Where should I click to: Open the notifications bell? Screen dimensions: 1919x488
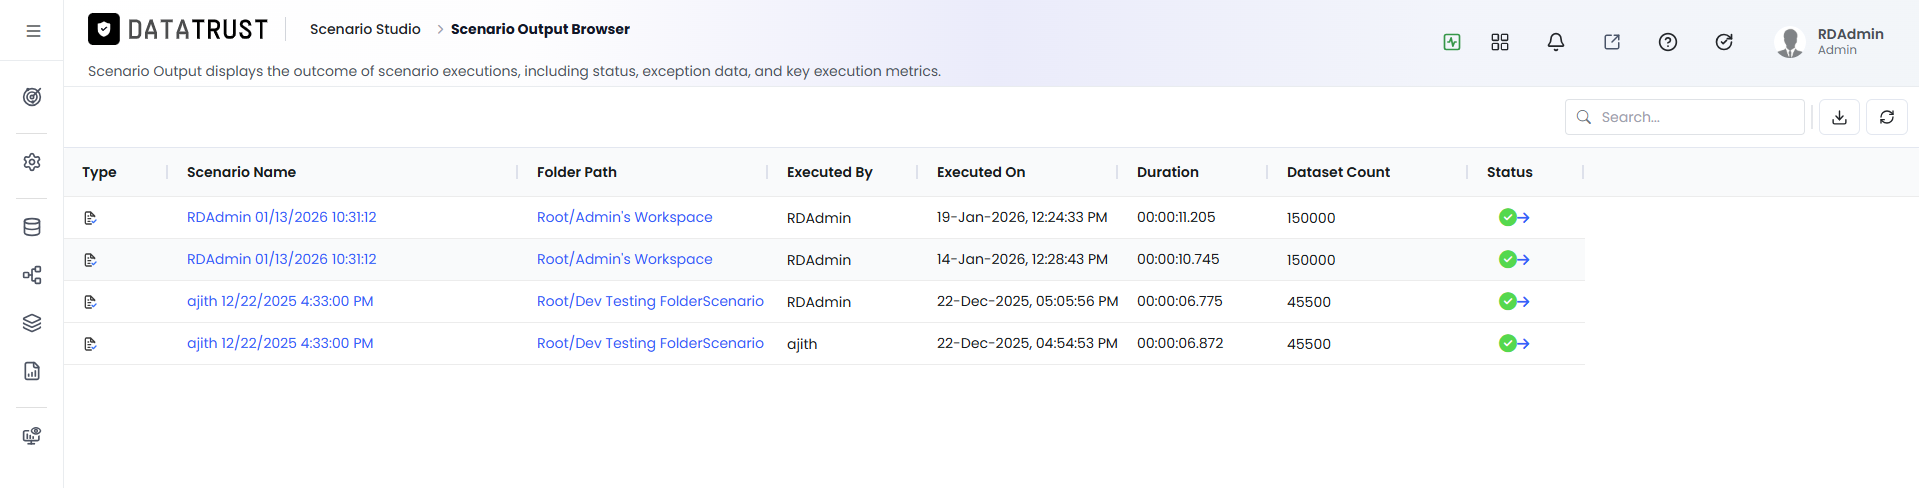(x=1556, y=42)
